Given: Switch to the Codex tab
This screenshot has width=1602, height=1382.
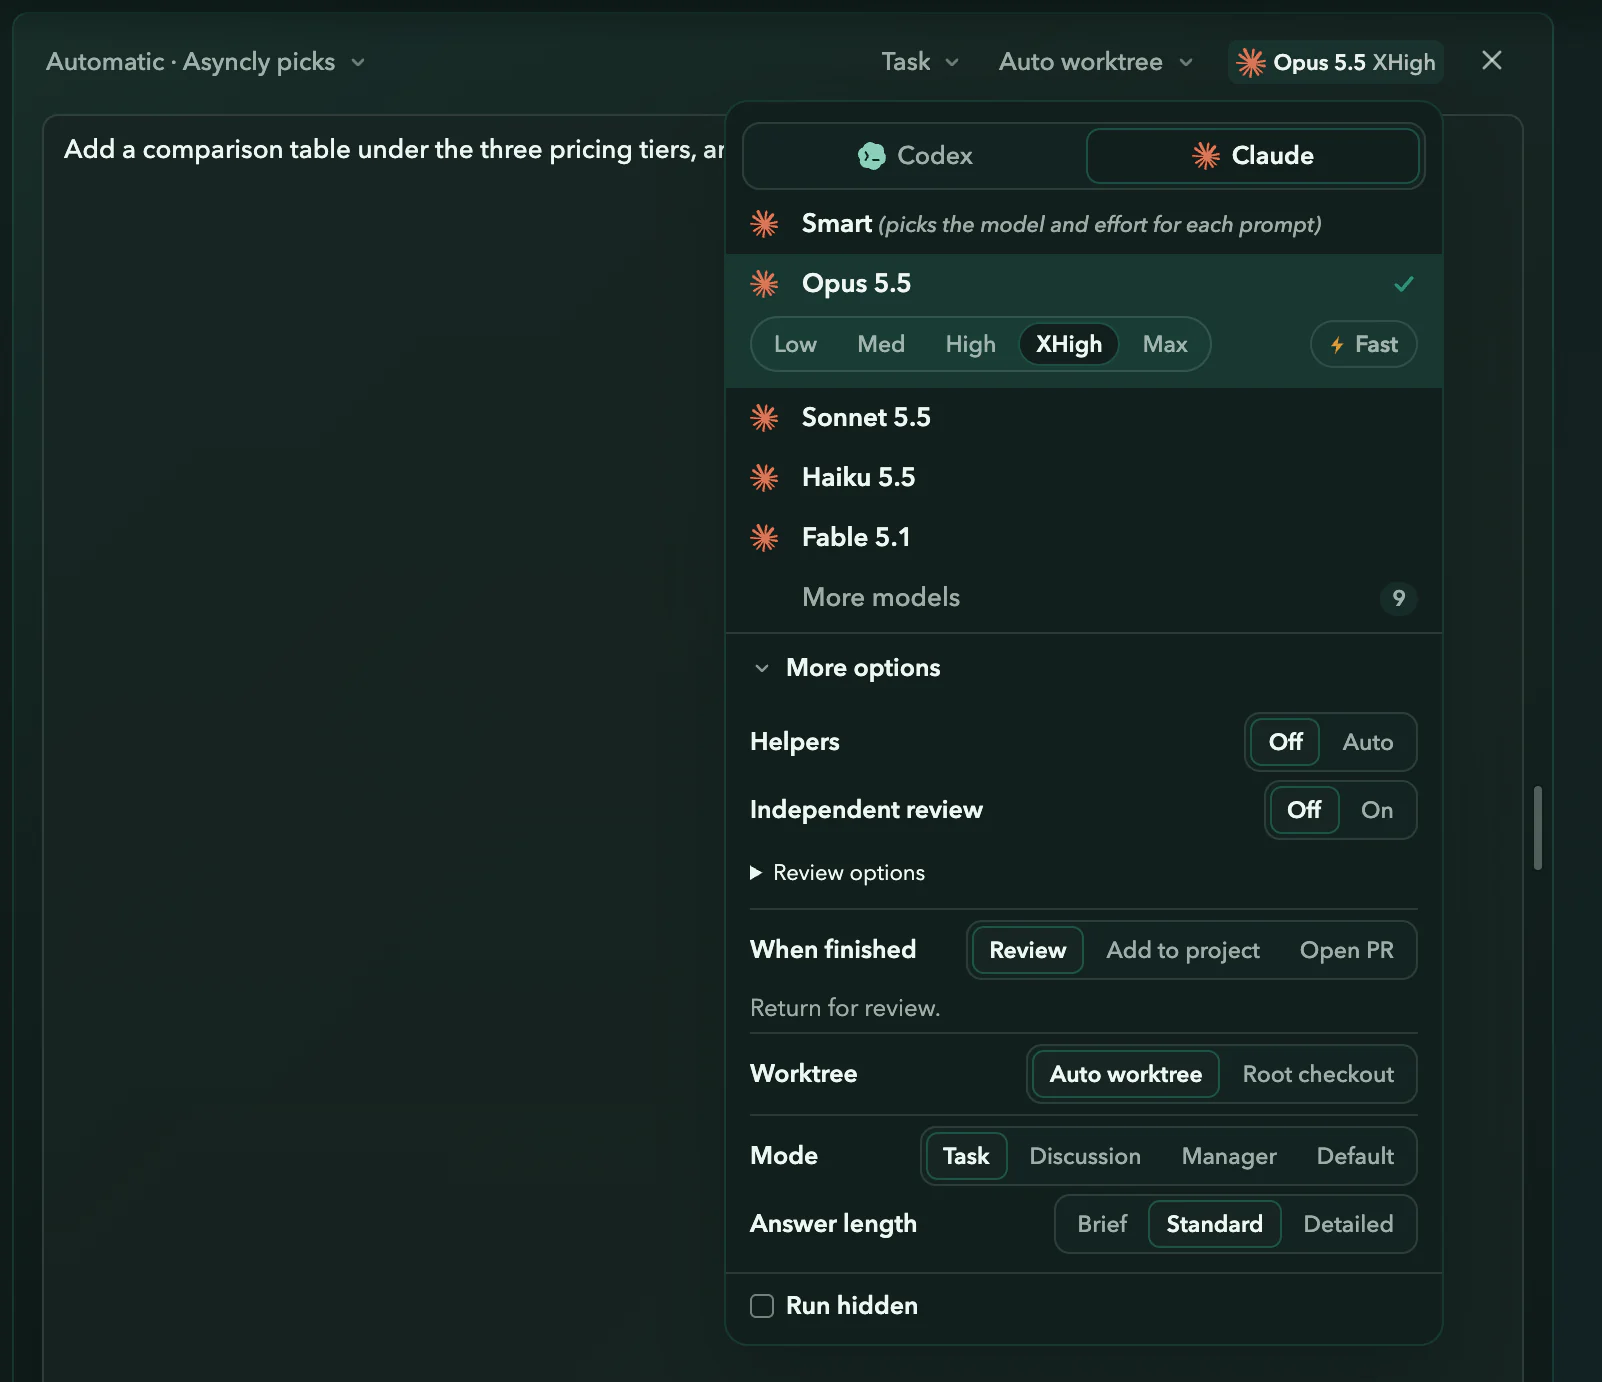Looking at the screenshot, I should (914, 156).
